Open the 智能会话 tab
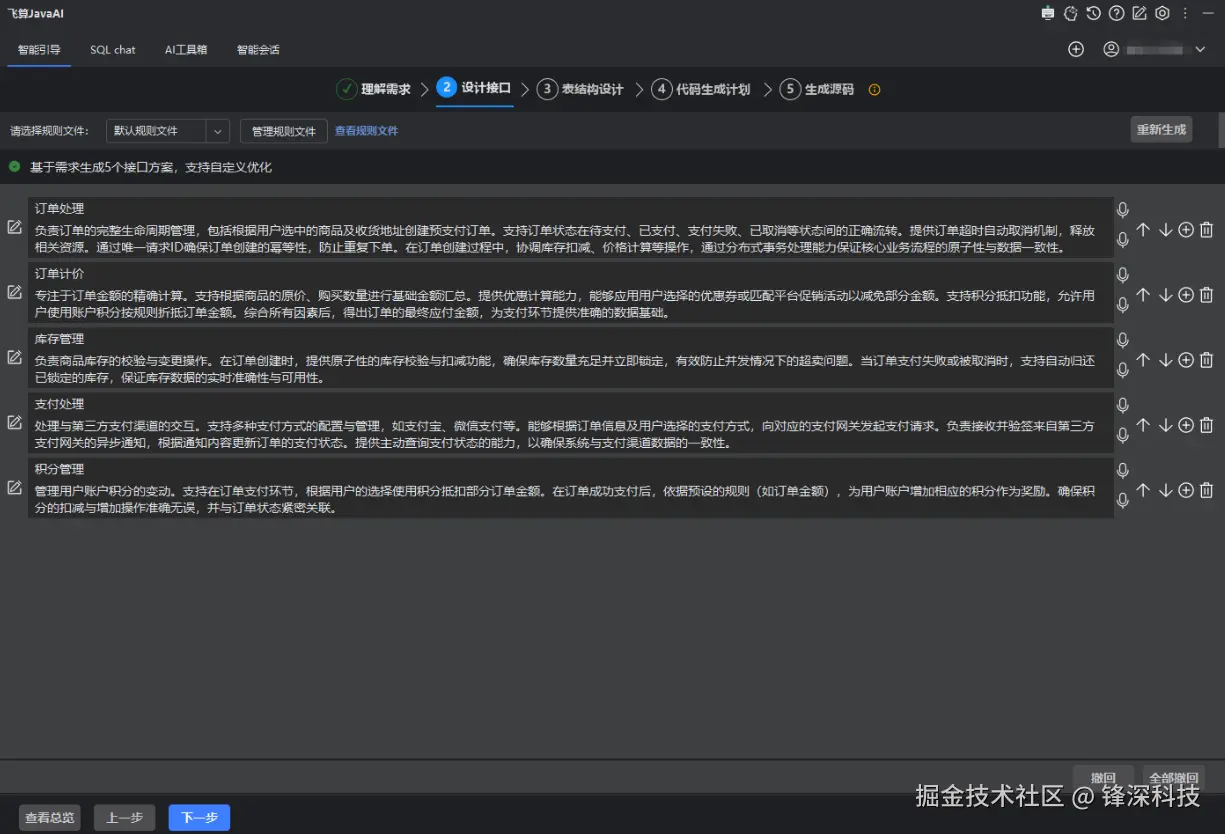 [258, 49]
